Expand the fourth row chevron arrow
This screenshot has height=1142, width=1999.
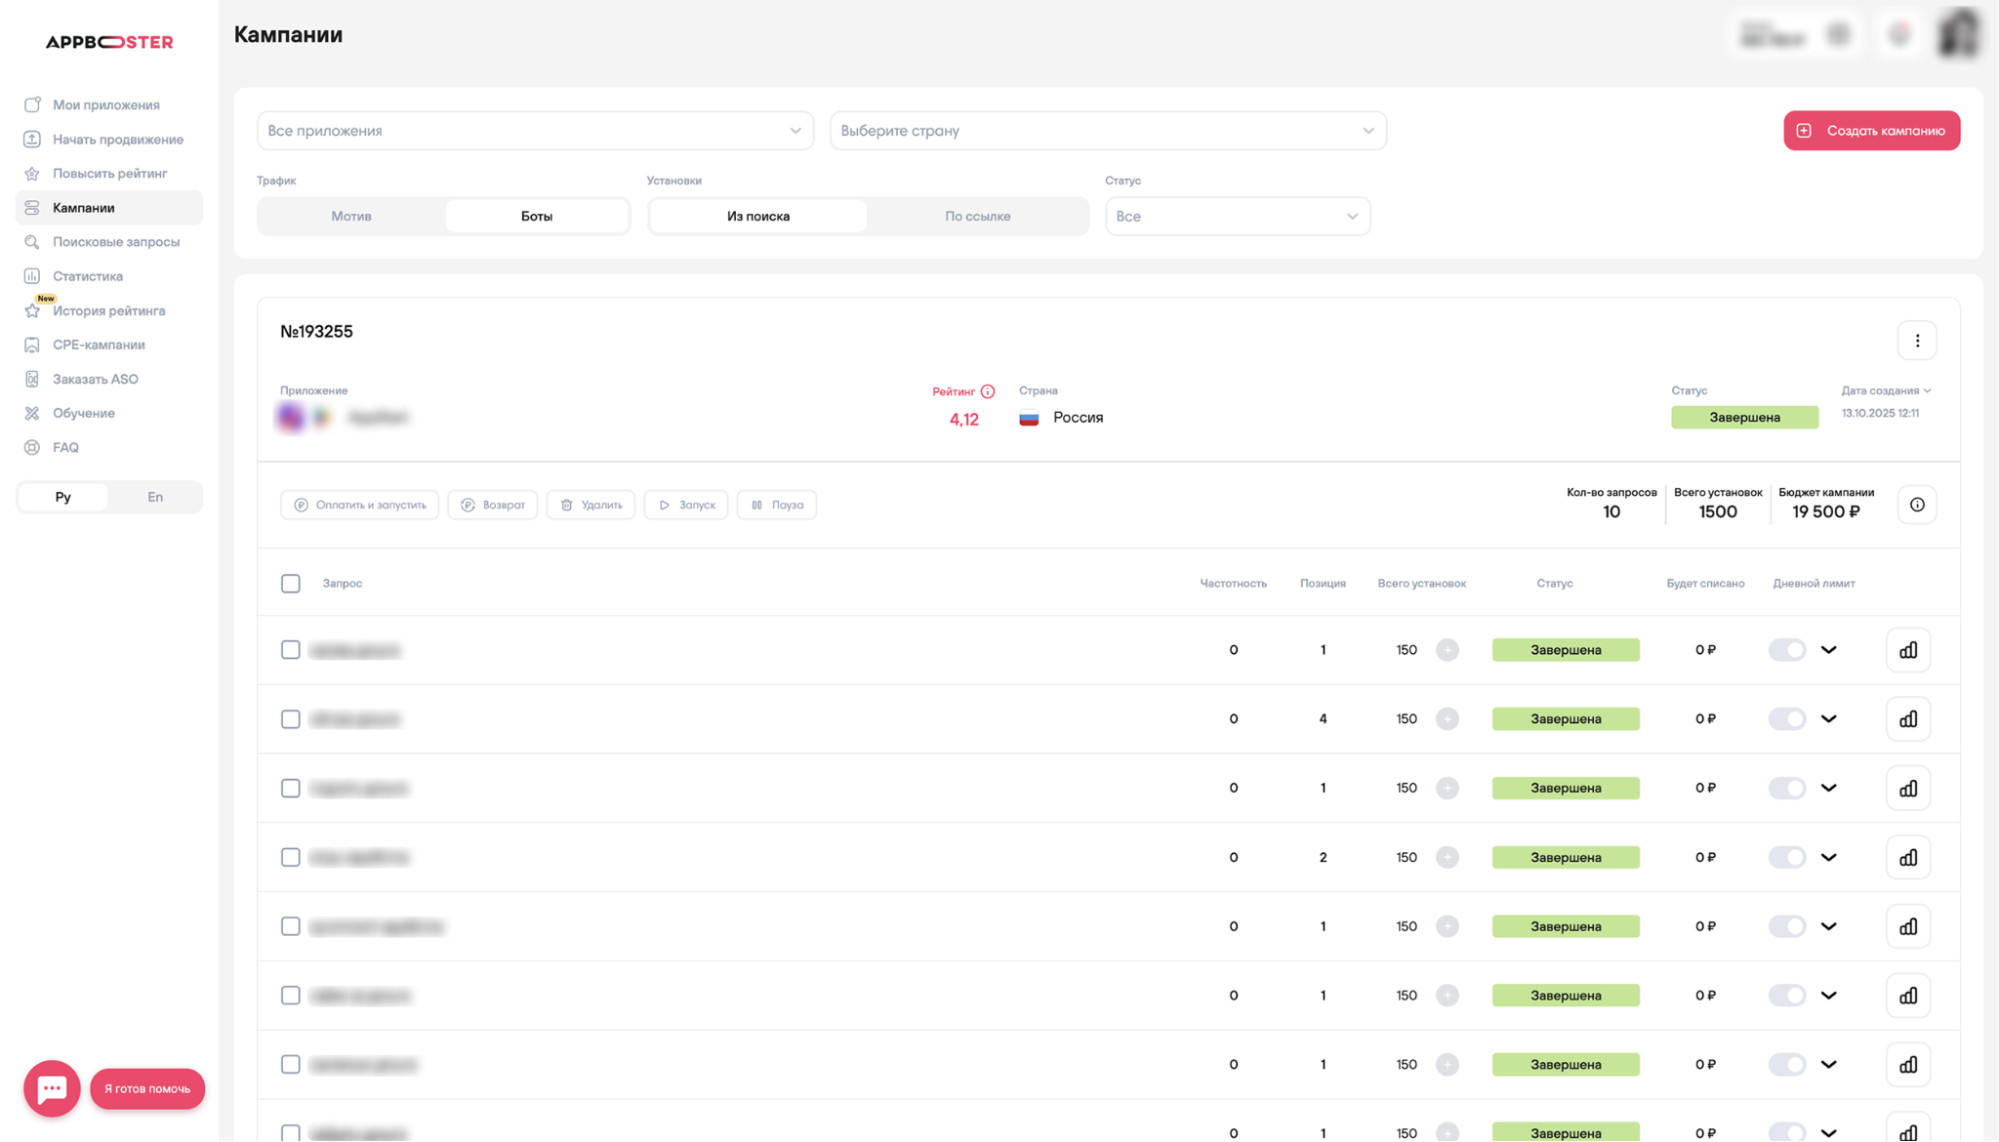tap(1828, 857)
